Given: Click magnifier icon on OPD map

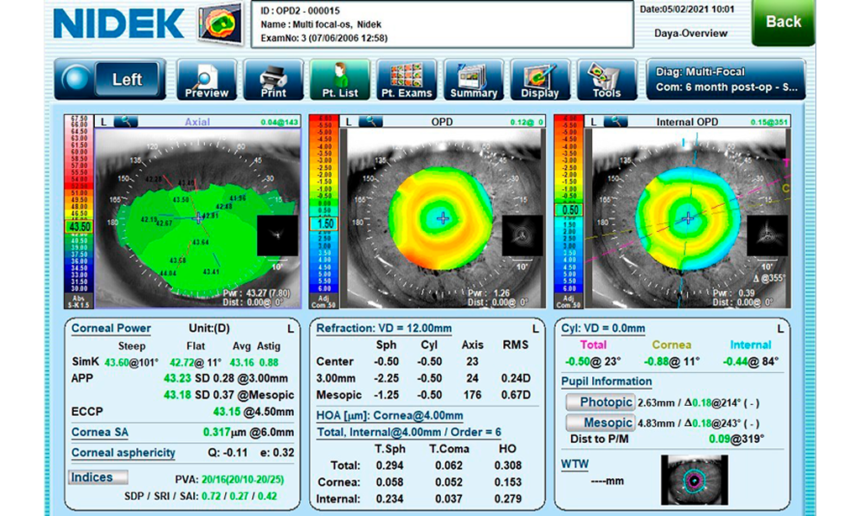Looking at the screenshot, I should [x=370, y=122].
